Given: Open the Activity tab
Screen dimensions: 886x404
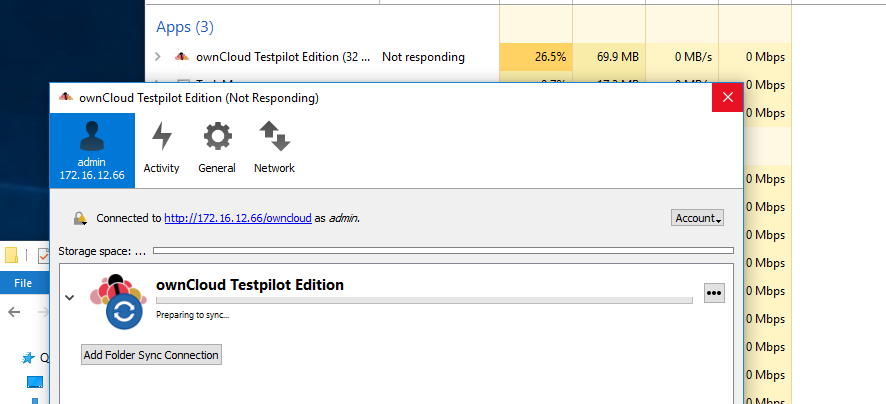Looking at the screenshot, I should 161,149.
